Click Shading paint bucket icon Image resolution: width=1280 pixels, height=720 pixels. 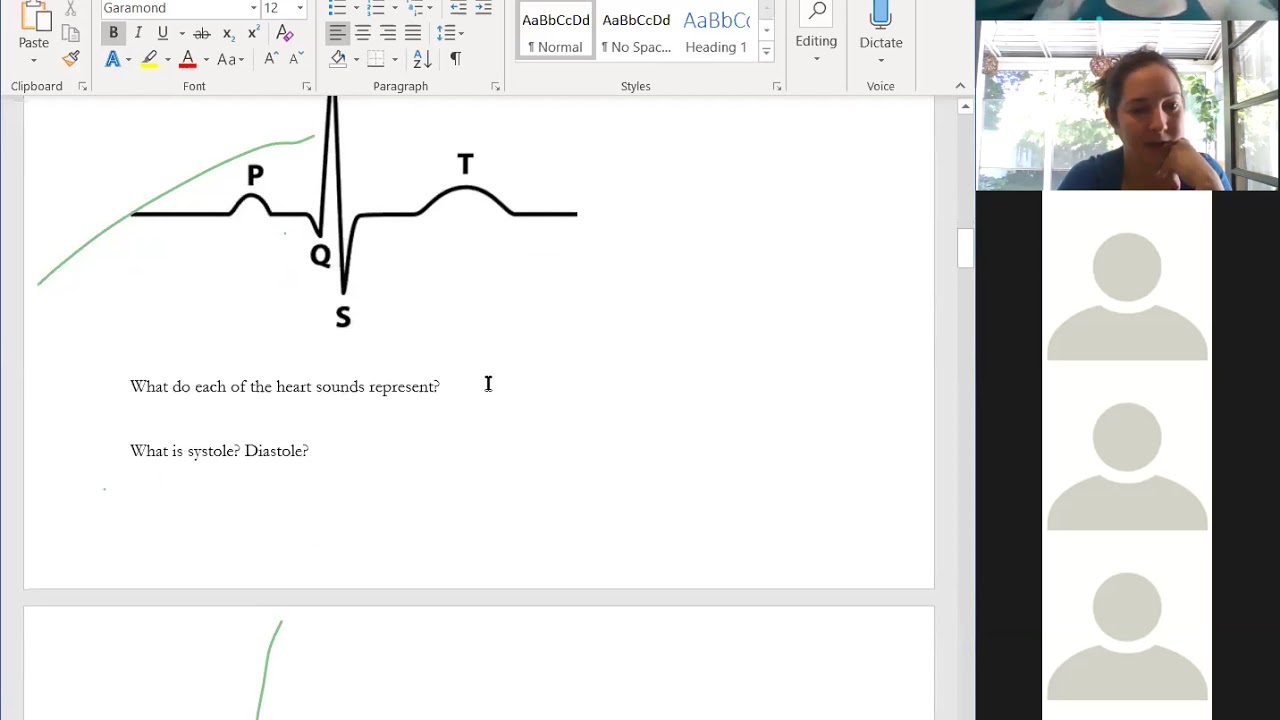[x=338, y=59]
